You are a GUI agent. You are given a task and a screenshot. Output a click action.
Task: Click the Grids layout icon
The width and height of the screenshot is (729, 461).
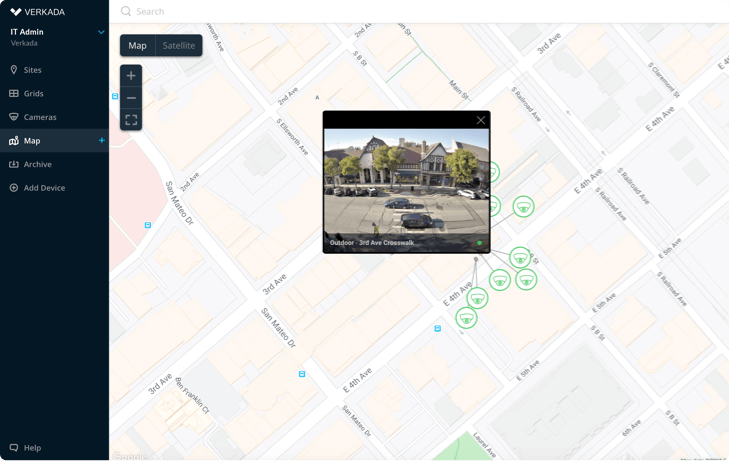click(x=14, y=93)
